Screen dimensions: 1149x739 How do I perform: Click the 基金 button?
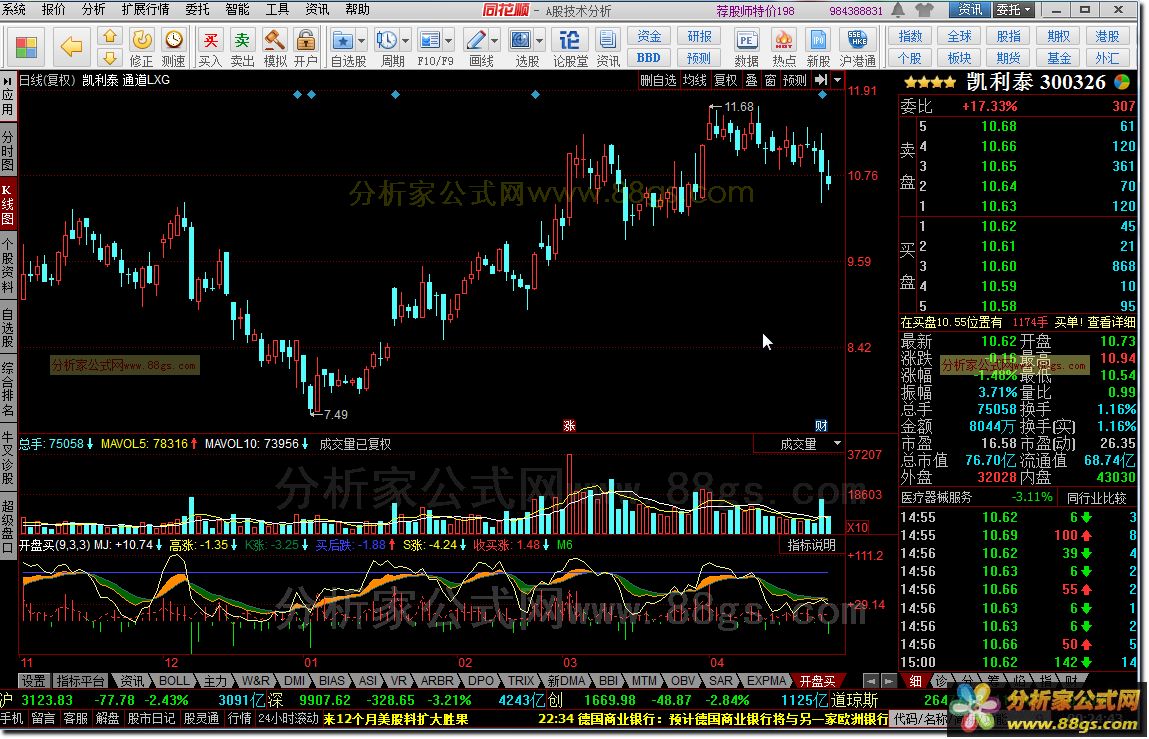pos(1058,58)
